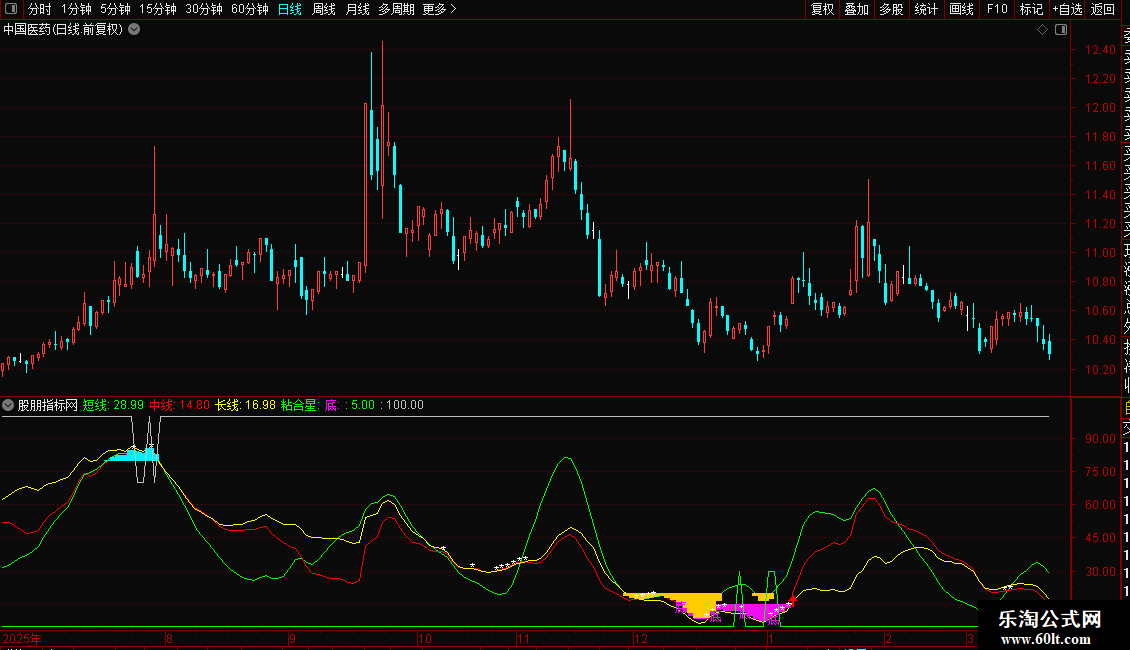Select the 60分钟 period tab
This screenshot has height=650, width=1130.
[249, 9]
